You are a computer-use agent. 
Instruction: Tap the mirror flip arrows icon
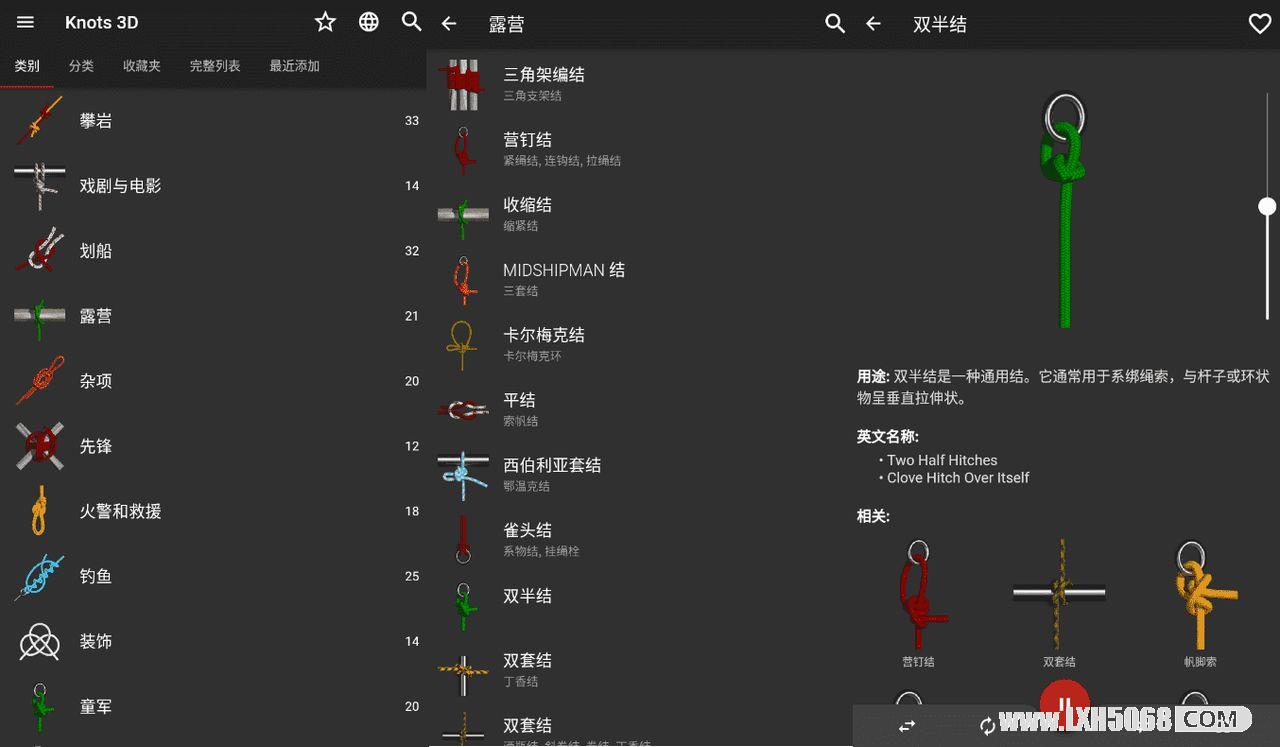[x=907, y=726]
